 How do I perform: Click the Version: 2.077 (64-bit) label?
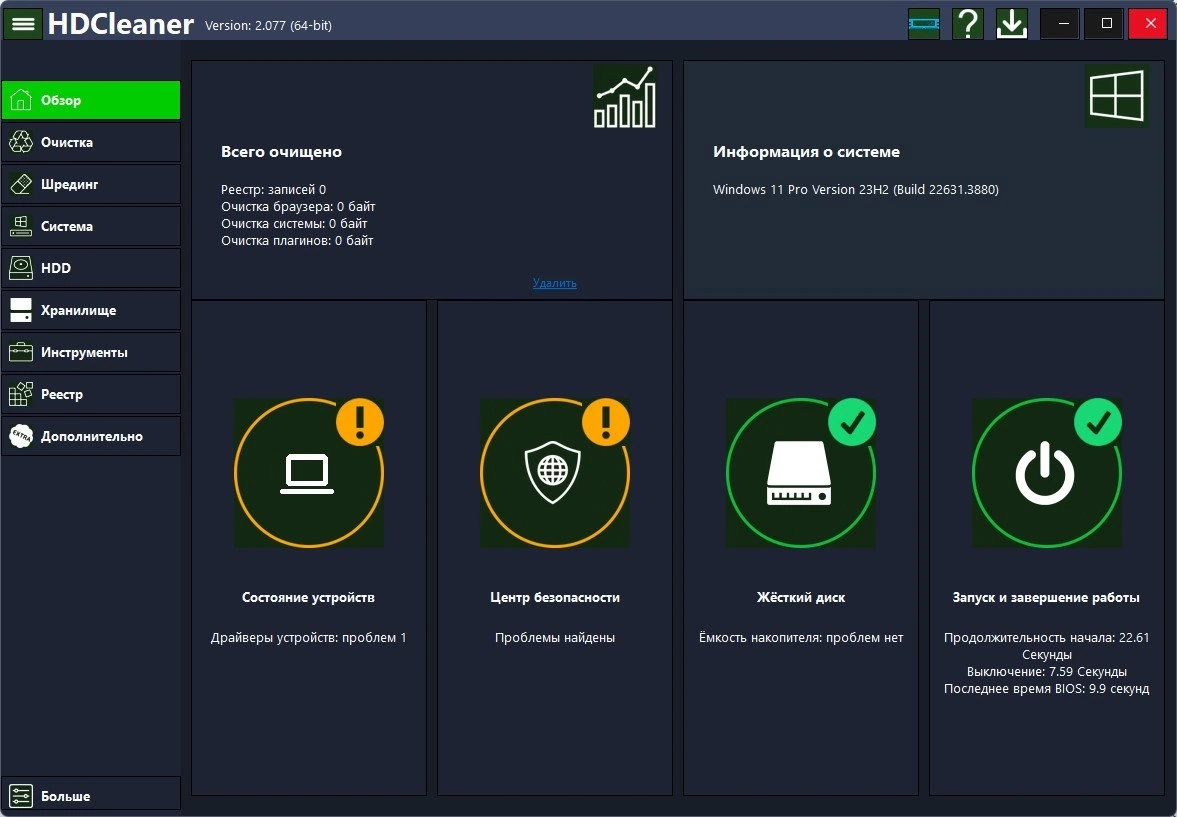point(268,26)
